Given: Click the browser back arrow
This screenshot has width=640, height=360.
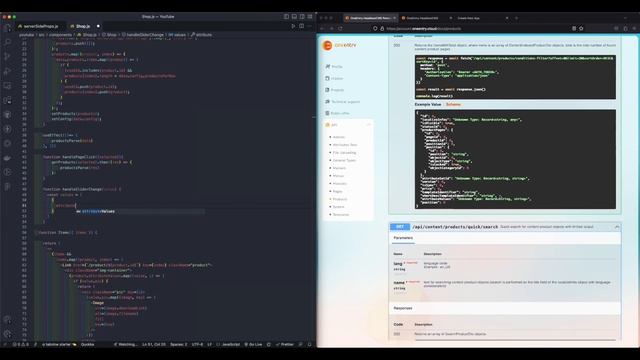Looking at the screenshot, I should [x=322, y=29].
